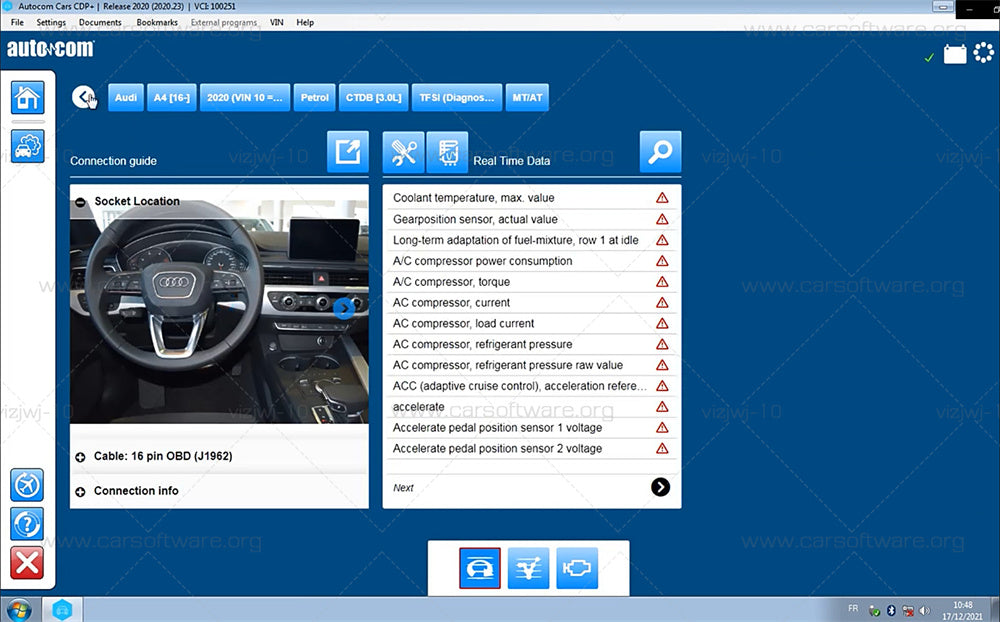
Task: Click the CTDB [3.0L] engine button
Action: coord(374,98)
